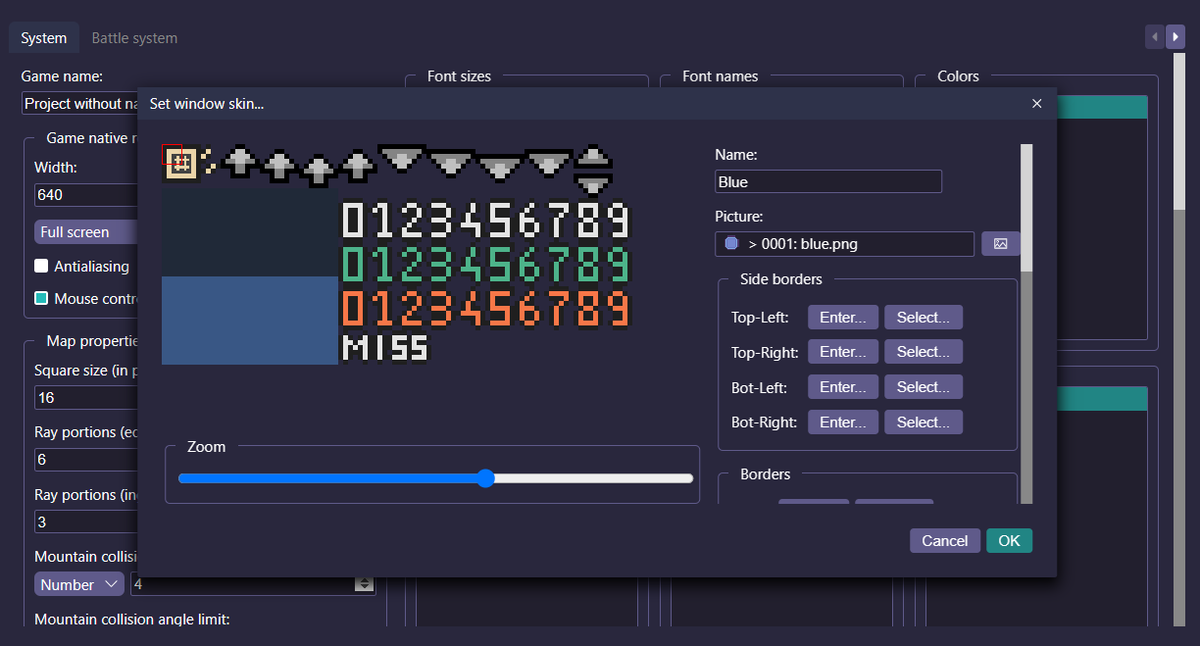Screen dimensions: 1200x646
Task: Click the dark background area of the skin image
Action: (x=250, y=233)
